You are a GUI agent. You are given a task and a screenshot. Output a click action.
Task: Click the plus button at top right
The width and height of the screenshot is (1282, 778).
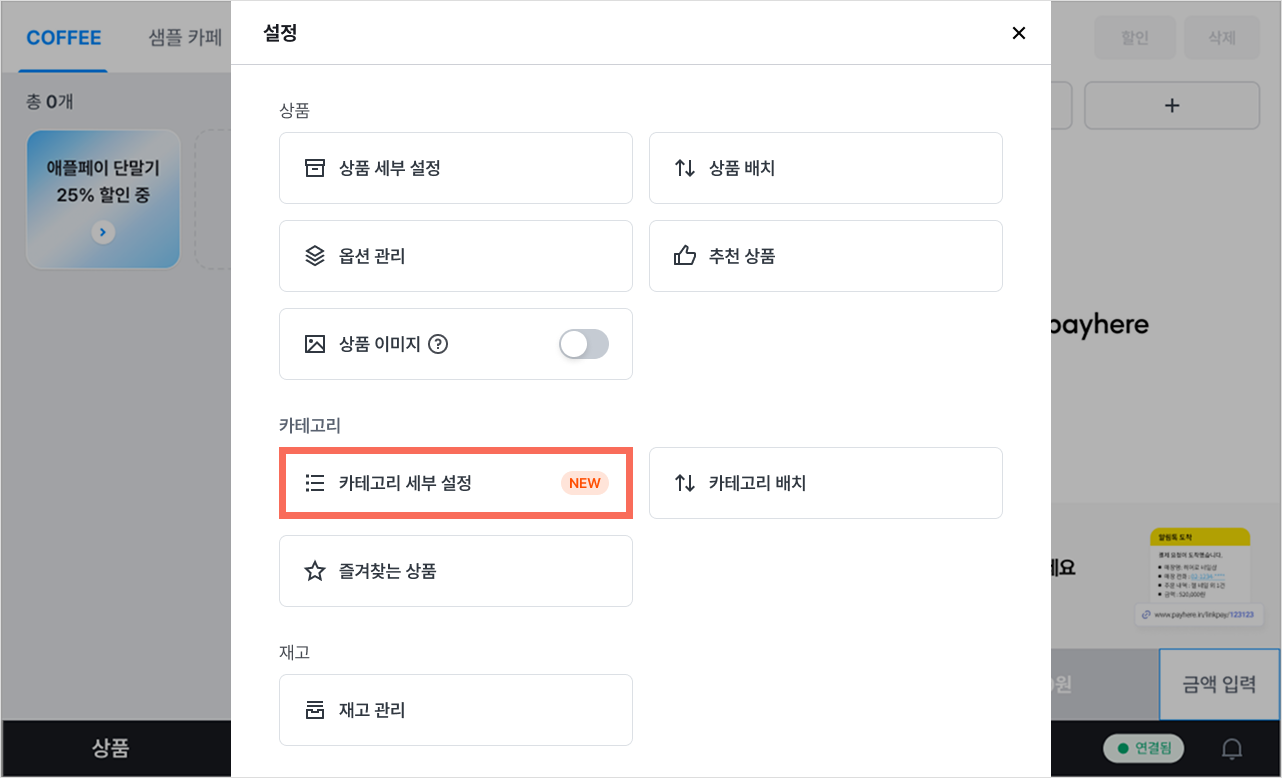tap(1172, 106)
